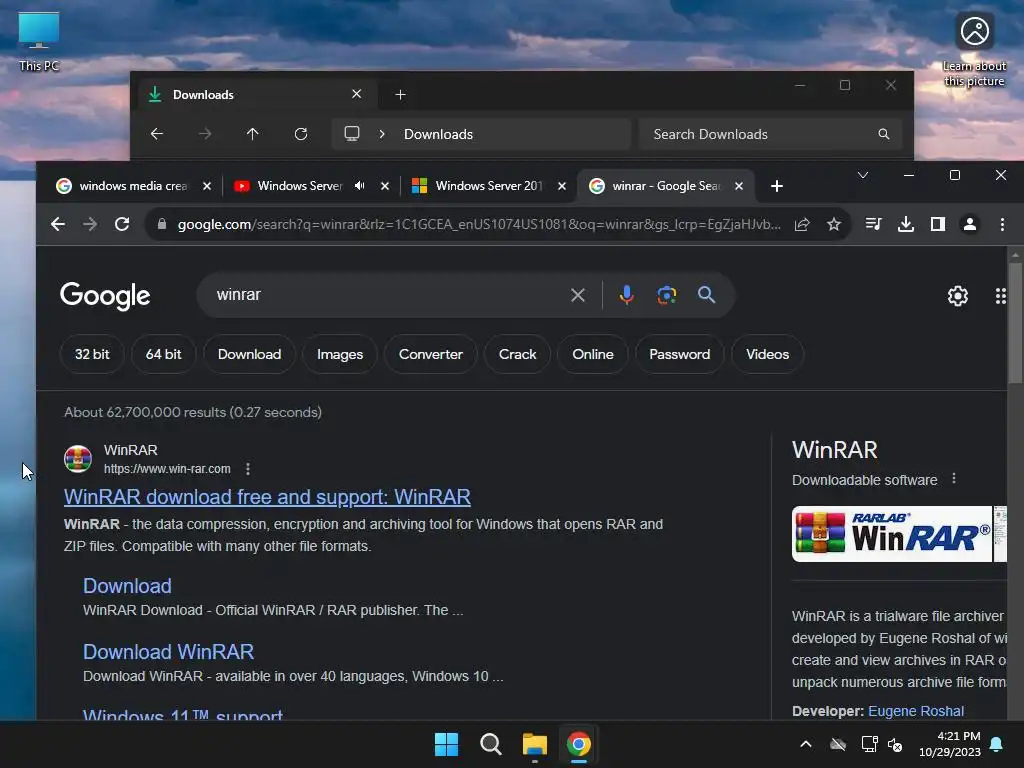The image size is (1024, 768).
Task: Open Download WinRAR sitelink
Action: tap(168, 652)
